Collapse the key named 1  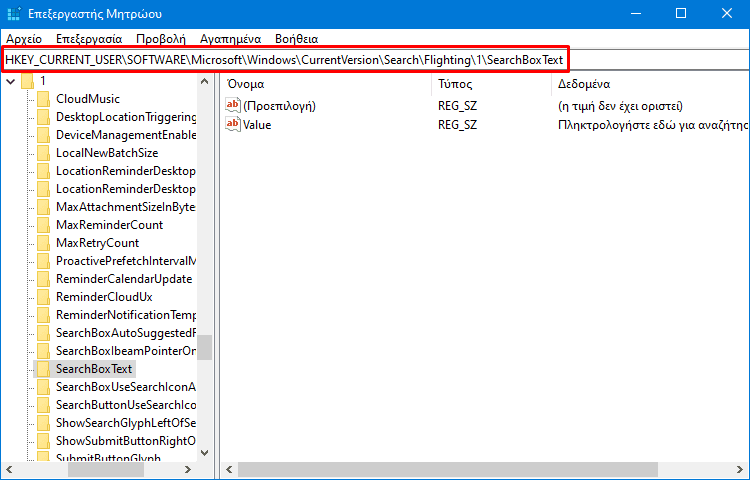[11, 81]
